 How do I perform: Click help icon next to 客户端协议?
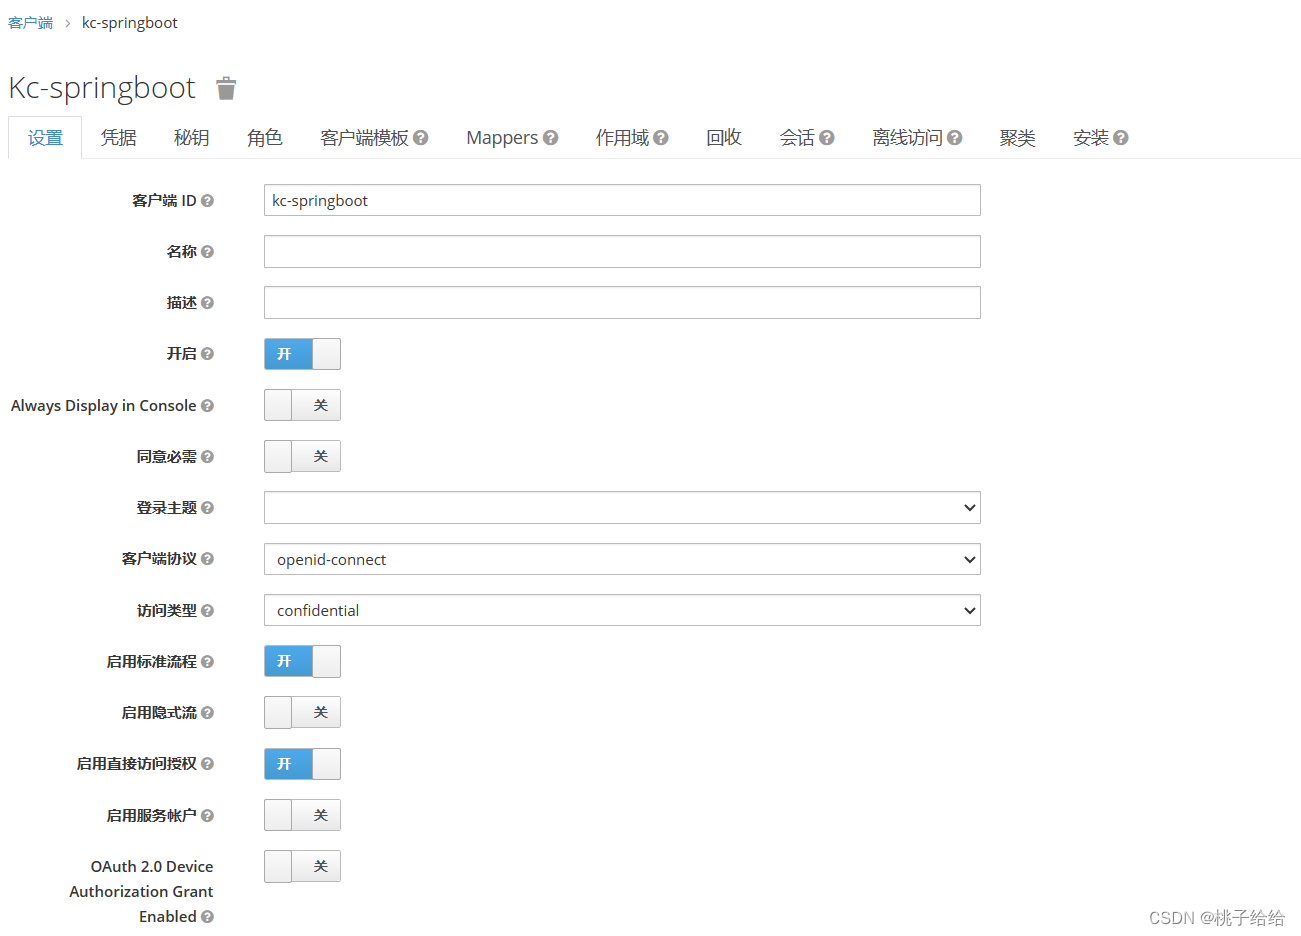pyautogui.click(x=207, y=559)
